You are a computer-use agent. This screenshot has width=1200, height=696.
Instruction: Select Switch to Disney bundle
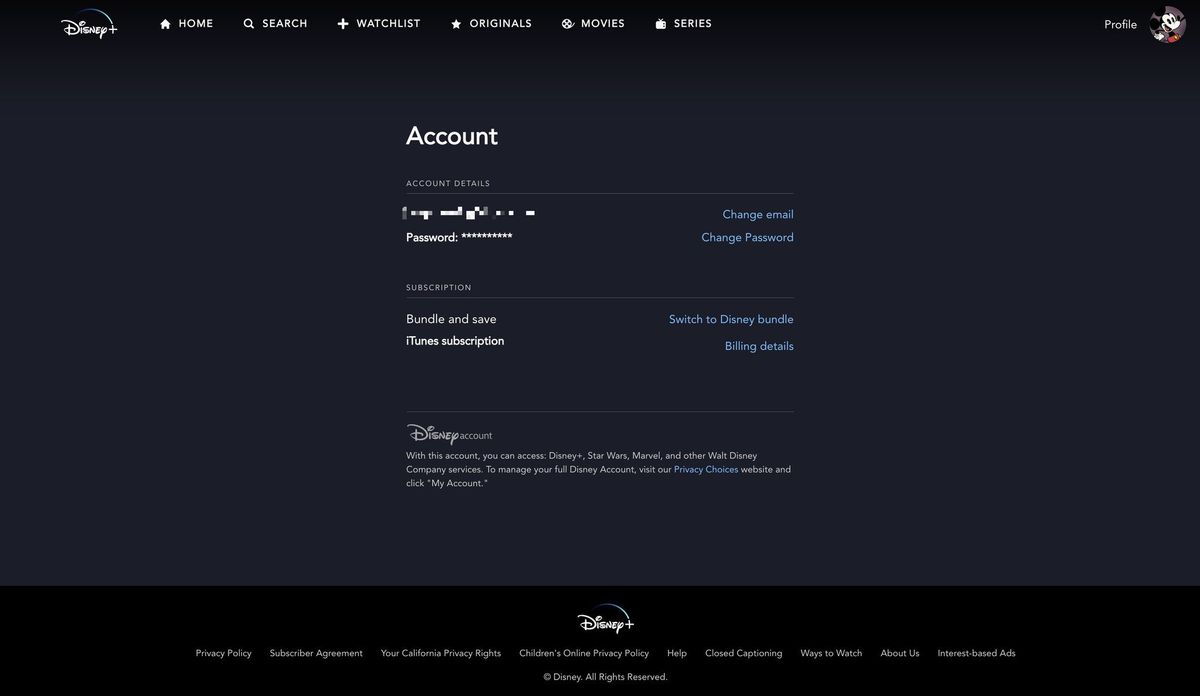731,317
